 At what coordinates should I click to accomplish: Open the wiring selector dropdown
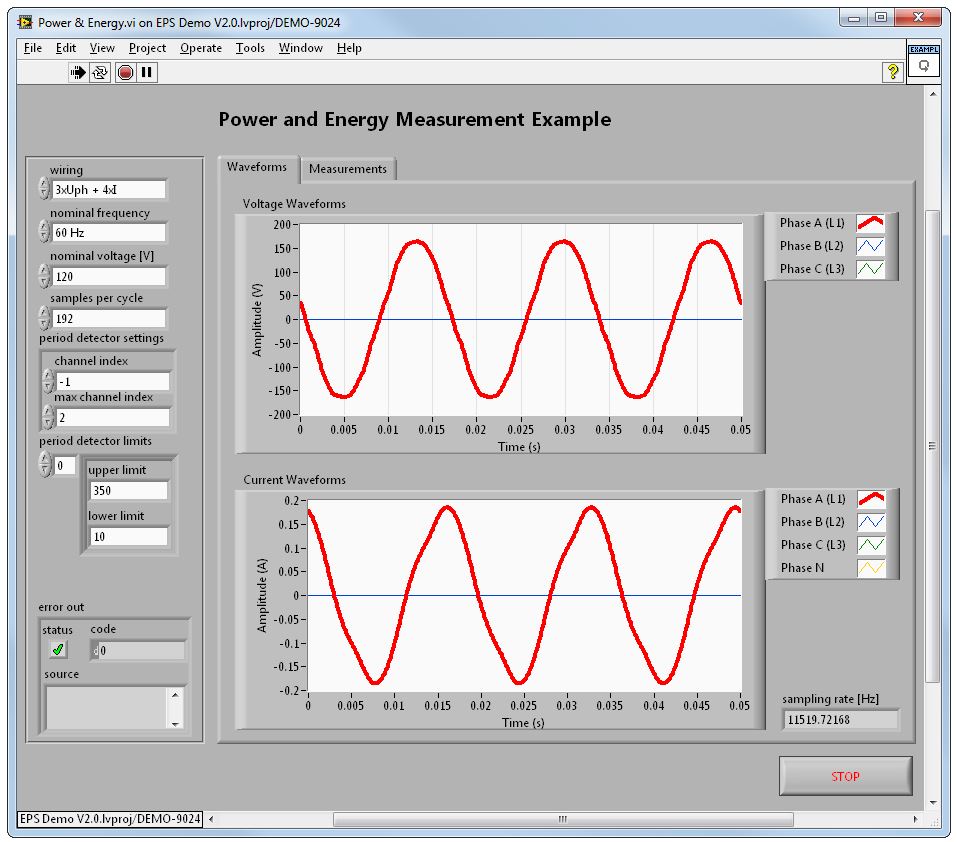pos(108,190)
